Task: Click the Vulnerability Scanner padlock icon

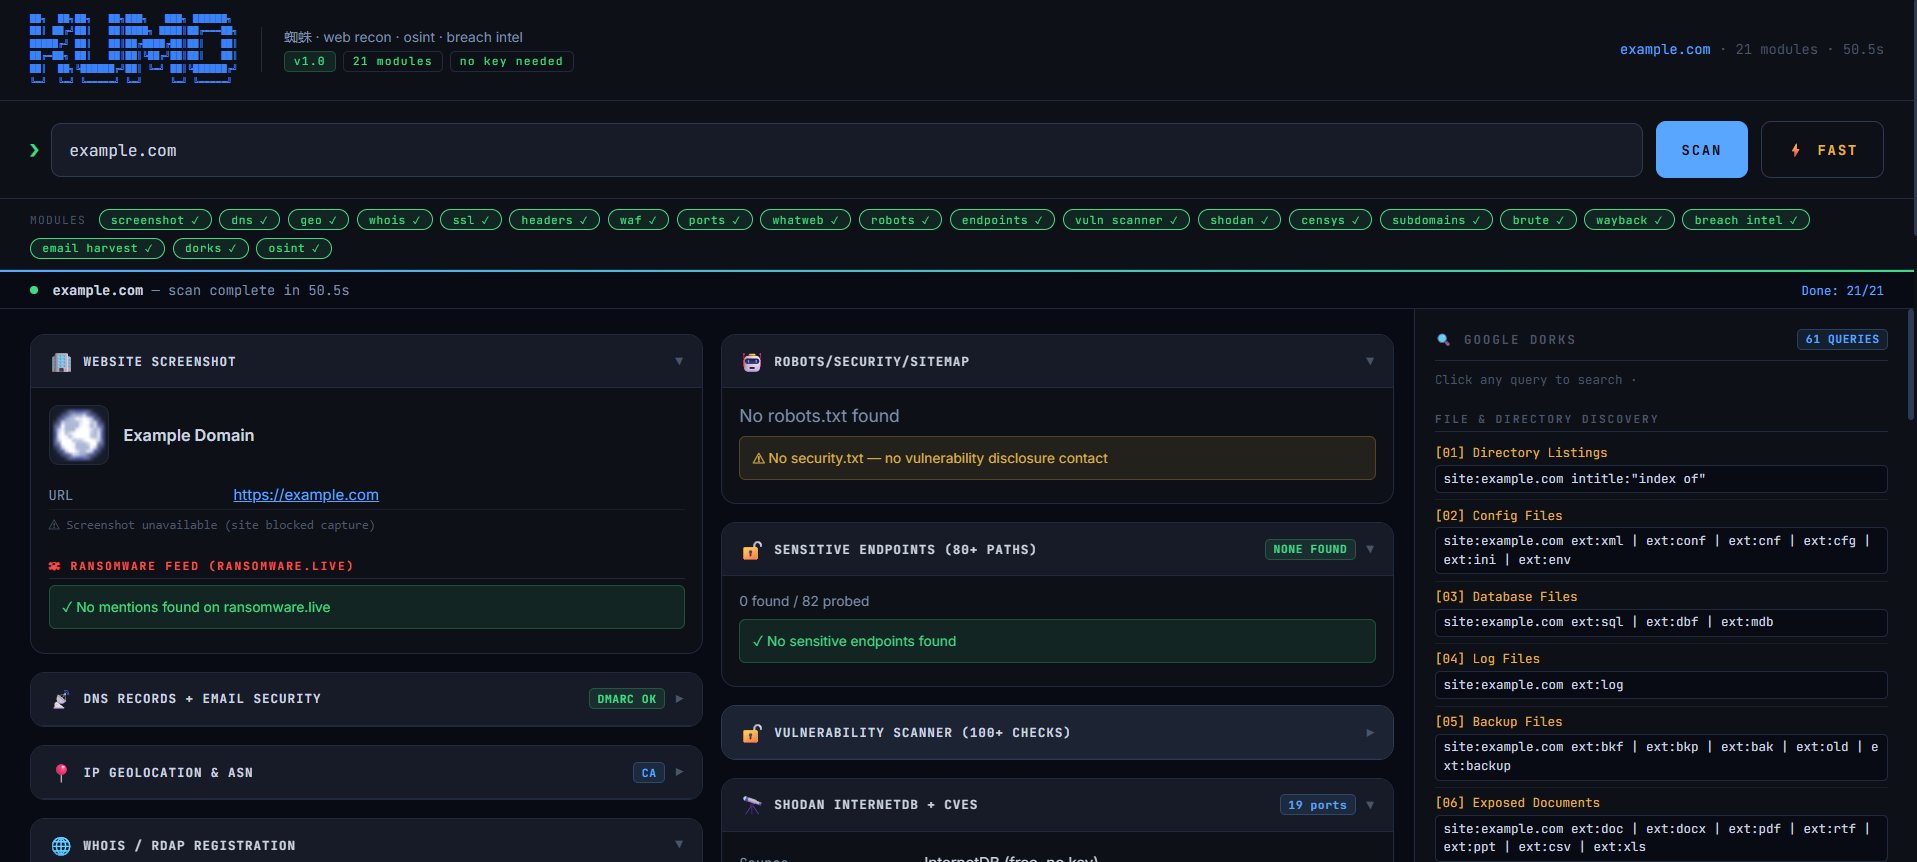Action: [x=752, y=733]
